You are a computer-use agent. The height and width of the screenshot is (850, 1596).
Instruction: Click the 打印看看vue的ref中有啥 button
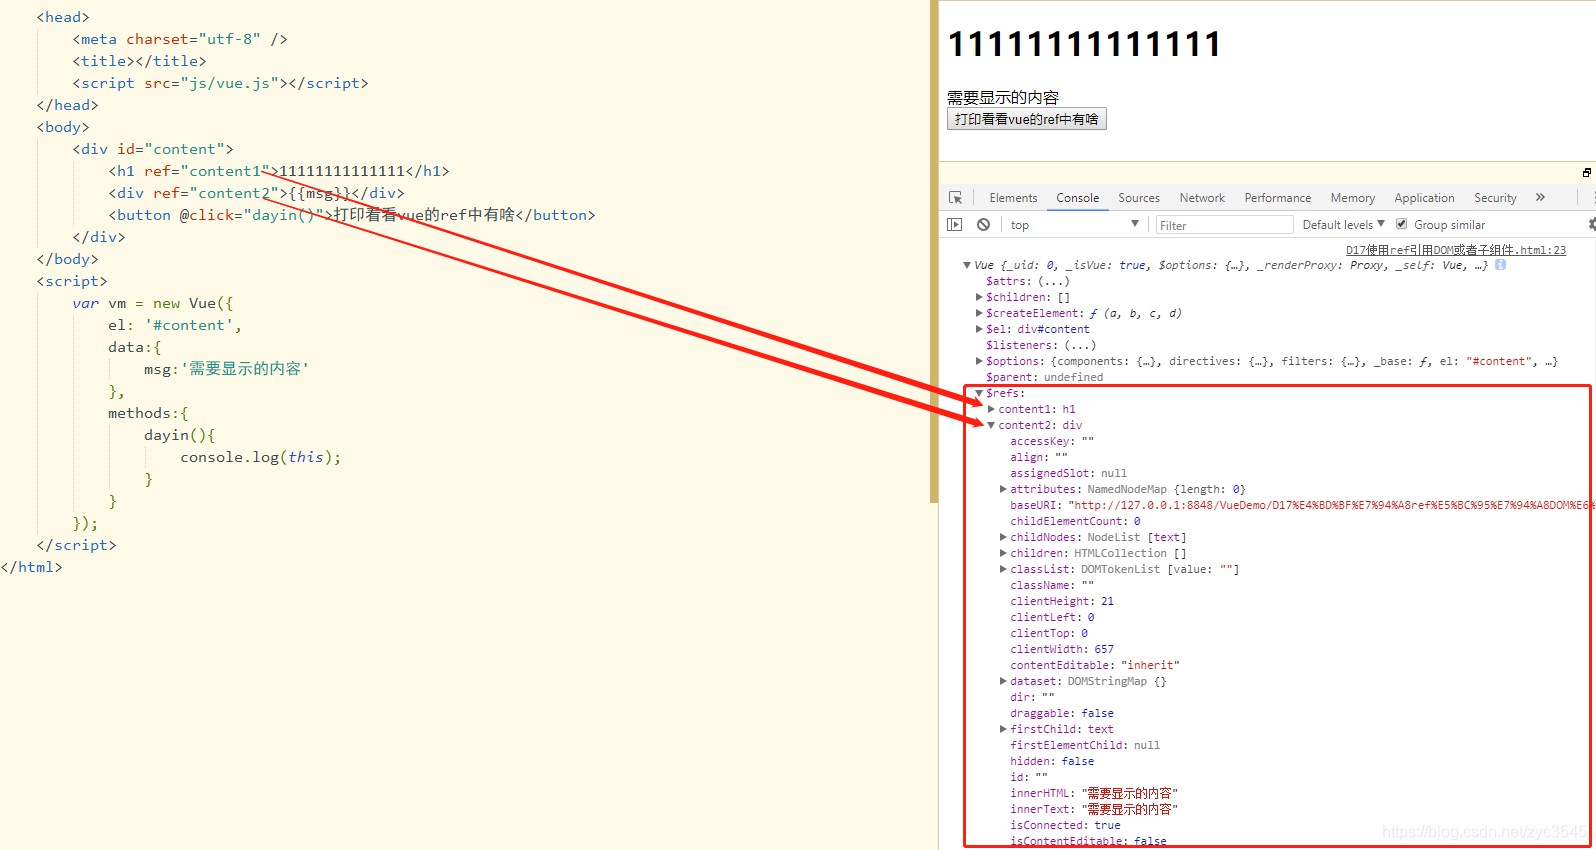(x=1027, y=119)
